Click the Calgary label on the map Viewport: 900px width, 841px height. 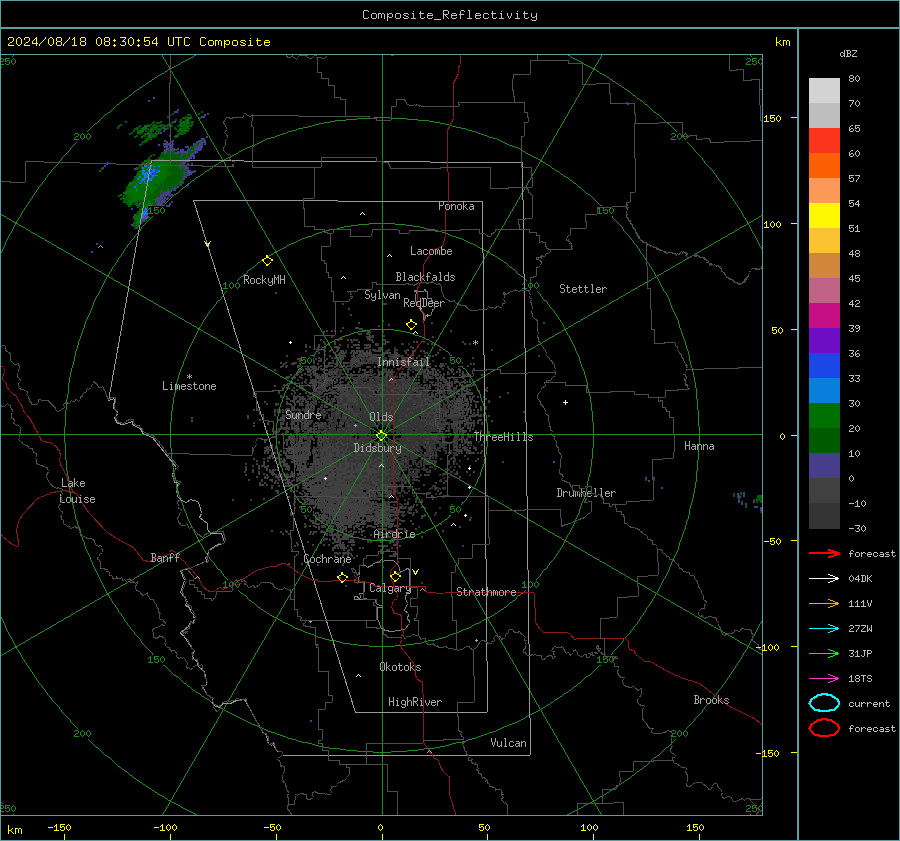390,588
